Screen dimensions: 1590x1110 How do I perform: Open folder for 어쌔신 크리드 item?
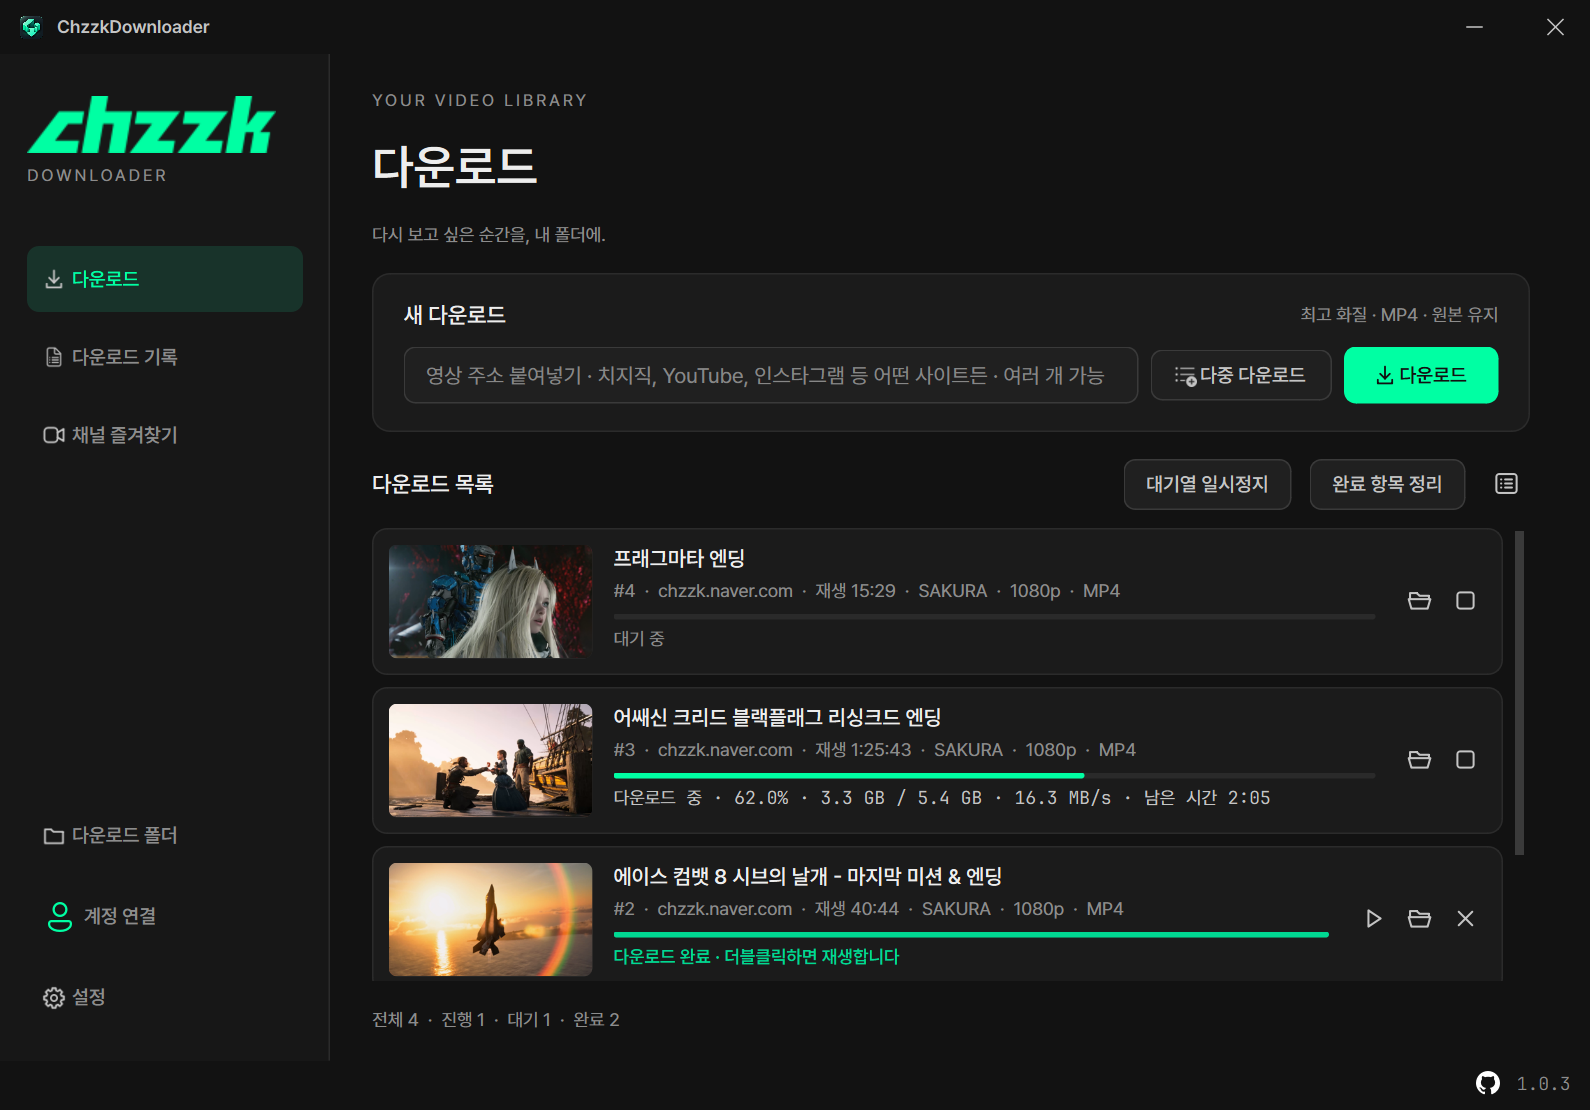pos(1419,760)
